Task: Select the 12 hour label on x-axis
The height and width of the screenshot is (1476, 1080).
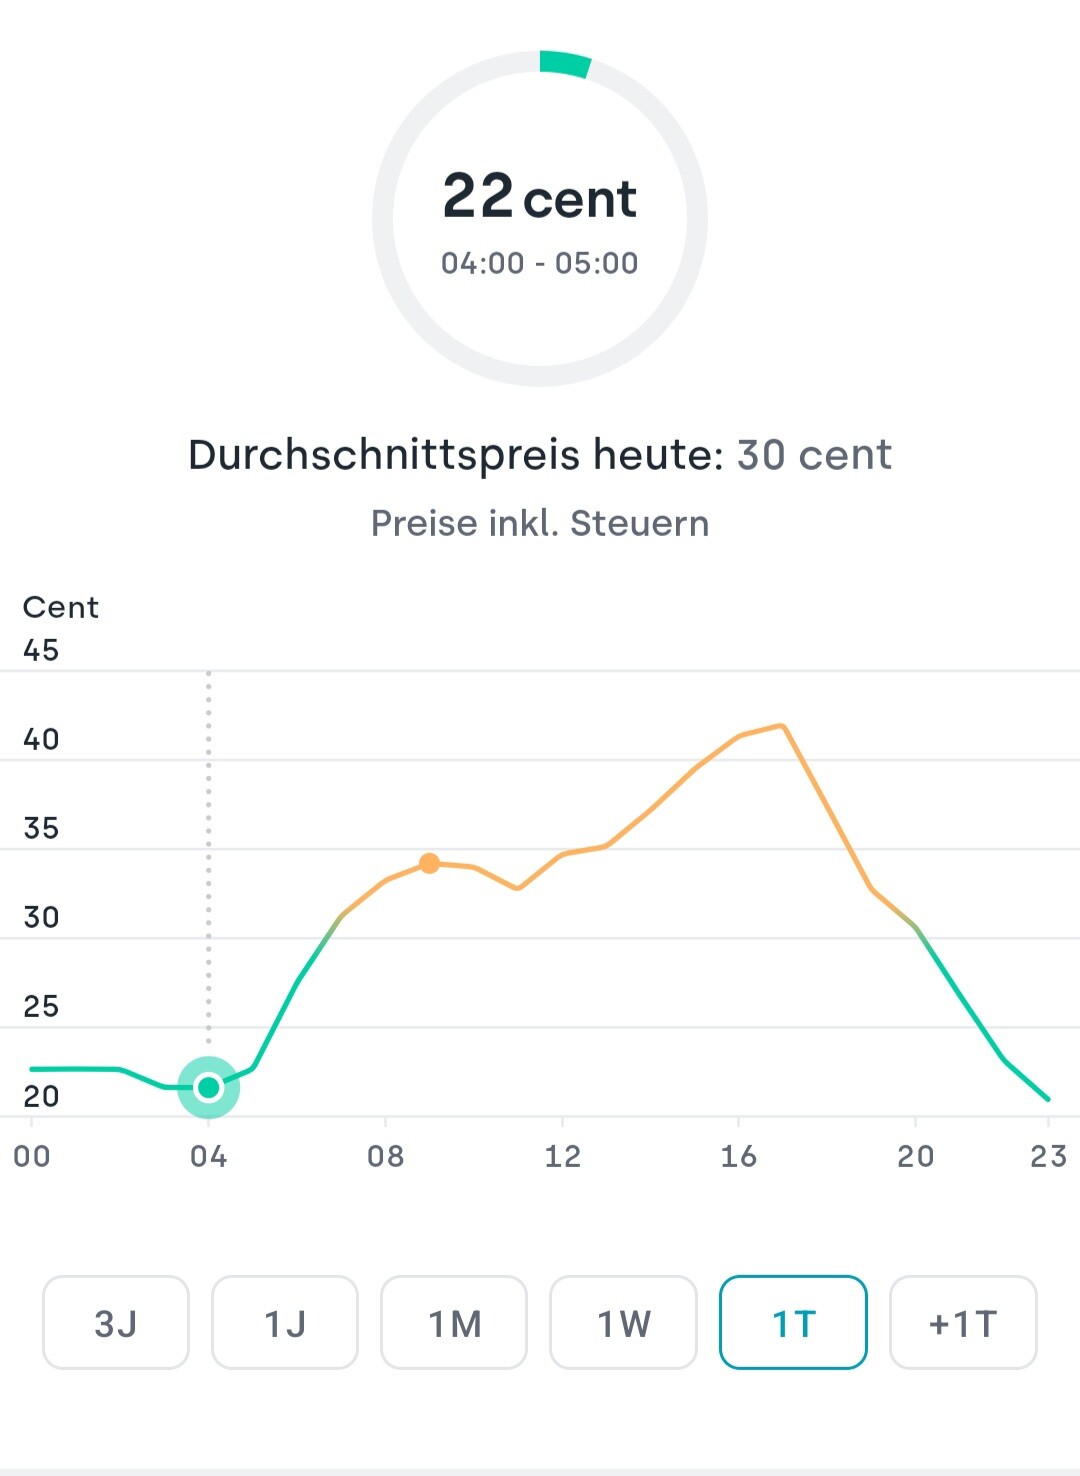Action: click(x=562, y=1157)
